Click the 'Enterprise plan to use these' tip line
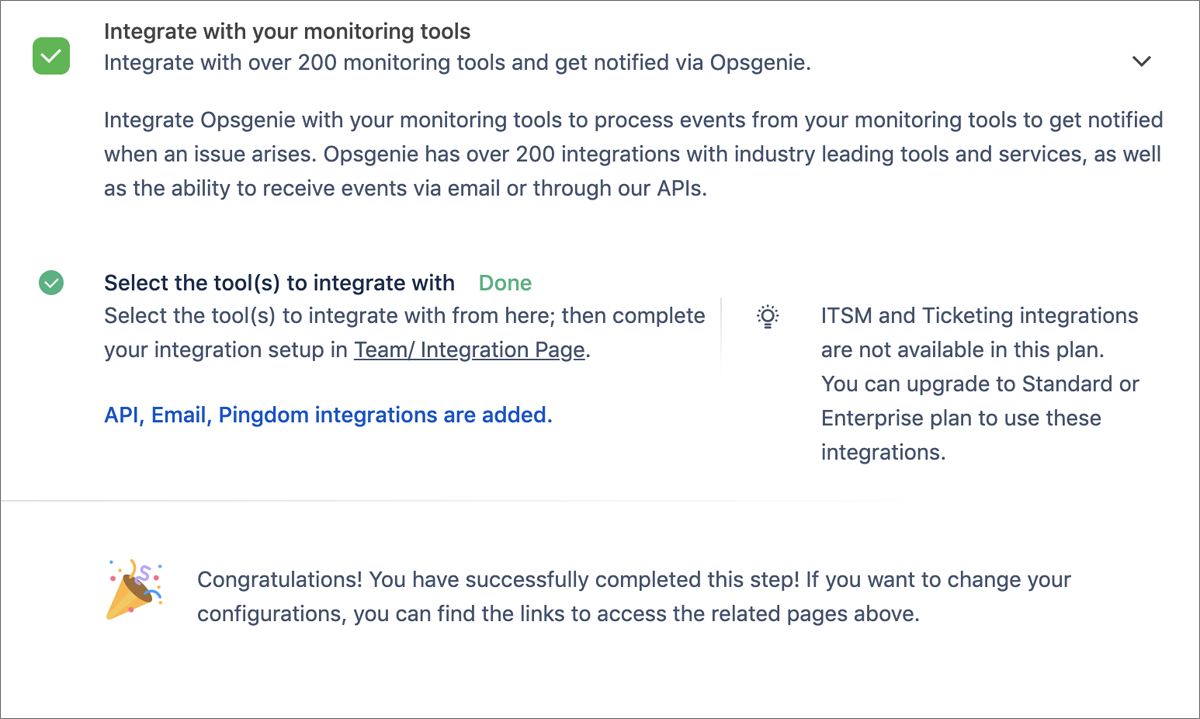Screen dimensions: 1200x719 (961, 418)
